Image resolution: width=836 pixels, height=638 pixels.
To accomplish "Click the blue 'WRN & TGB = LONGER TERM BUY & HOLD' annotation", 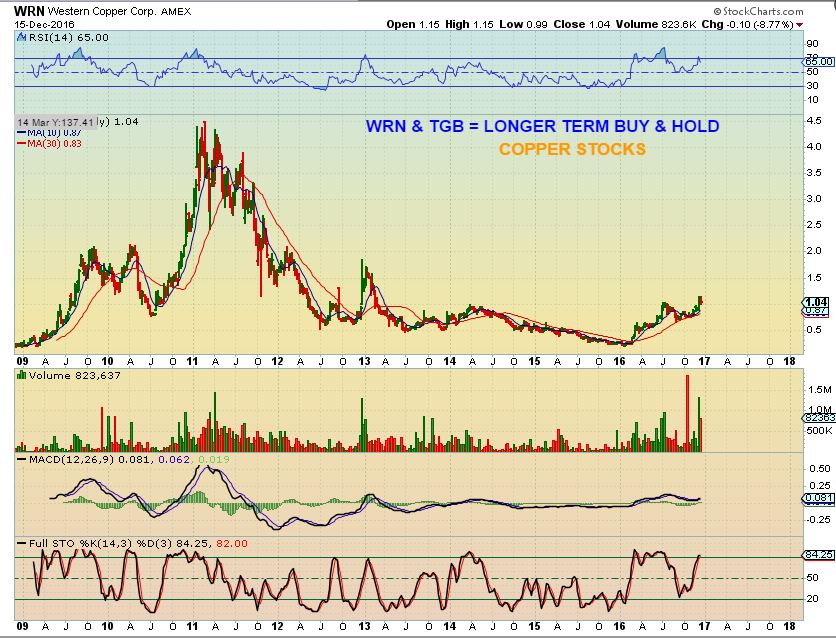I will tap(542, 126).
